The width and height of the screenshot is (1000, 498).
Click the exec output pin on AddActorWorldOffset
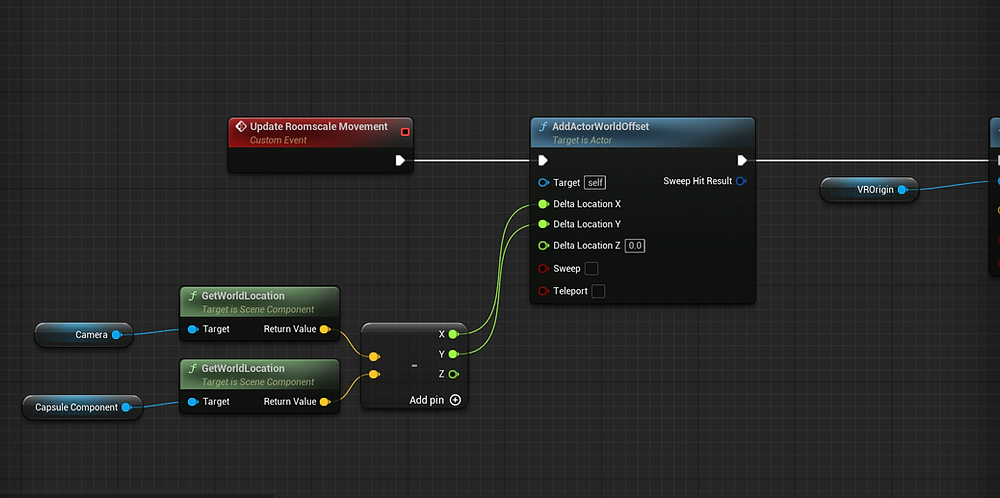pyautogui.click(x=742, y=160)
